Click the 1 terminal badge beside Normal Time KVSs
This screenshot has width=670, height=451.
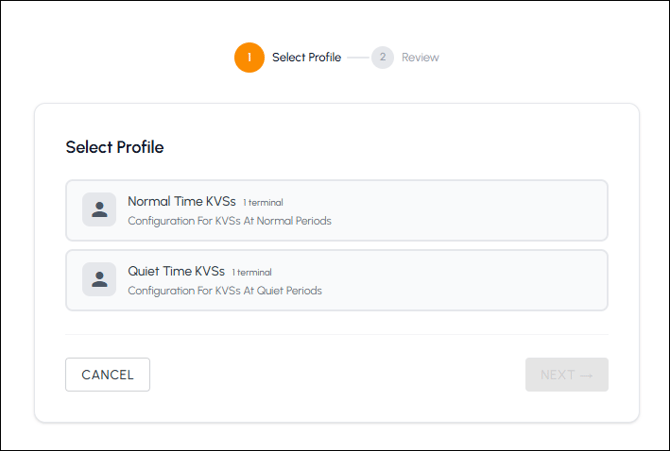pos(263,203)
